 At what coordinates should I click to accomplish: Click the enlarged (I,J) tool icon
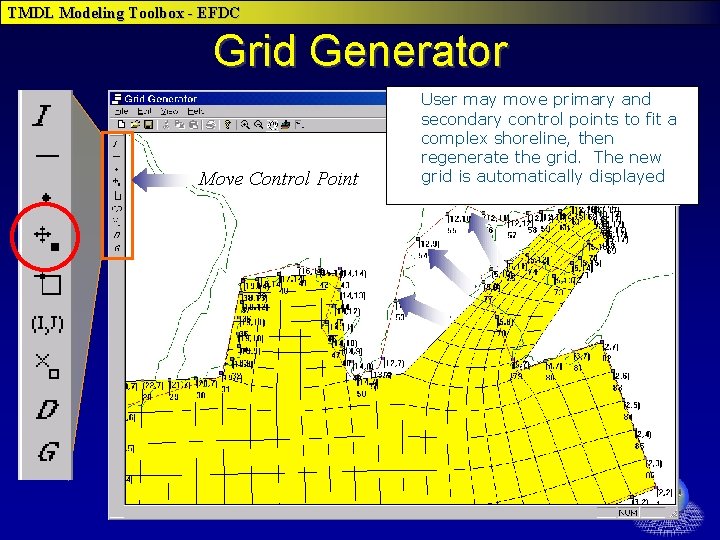47,325
